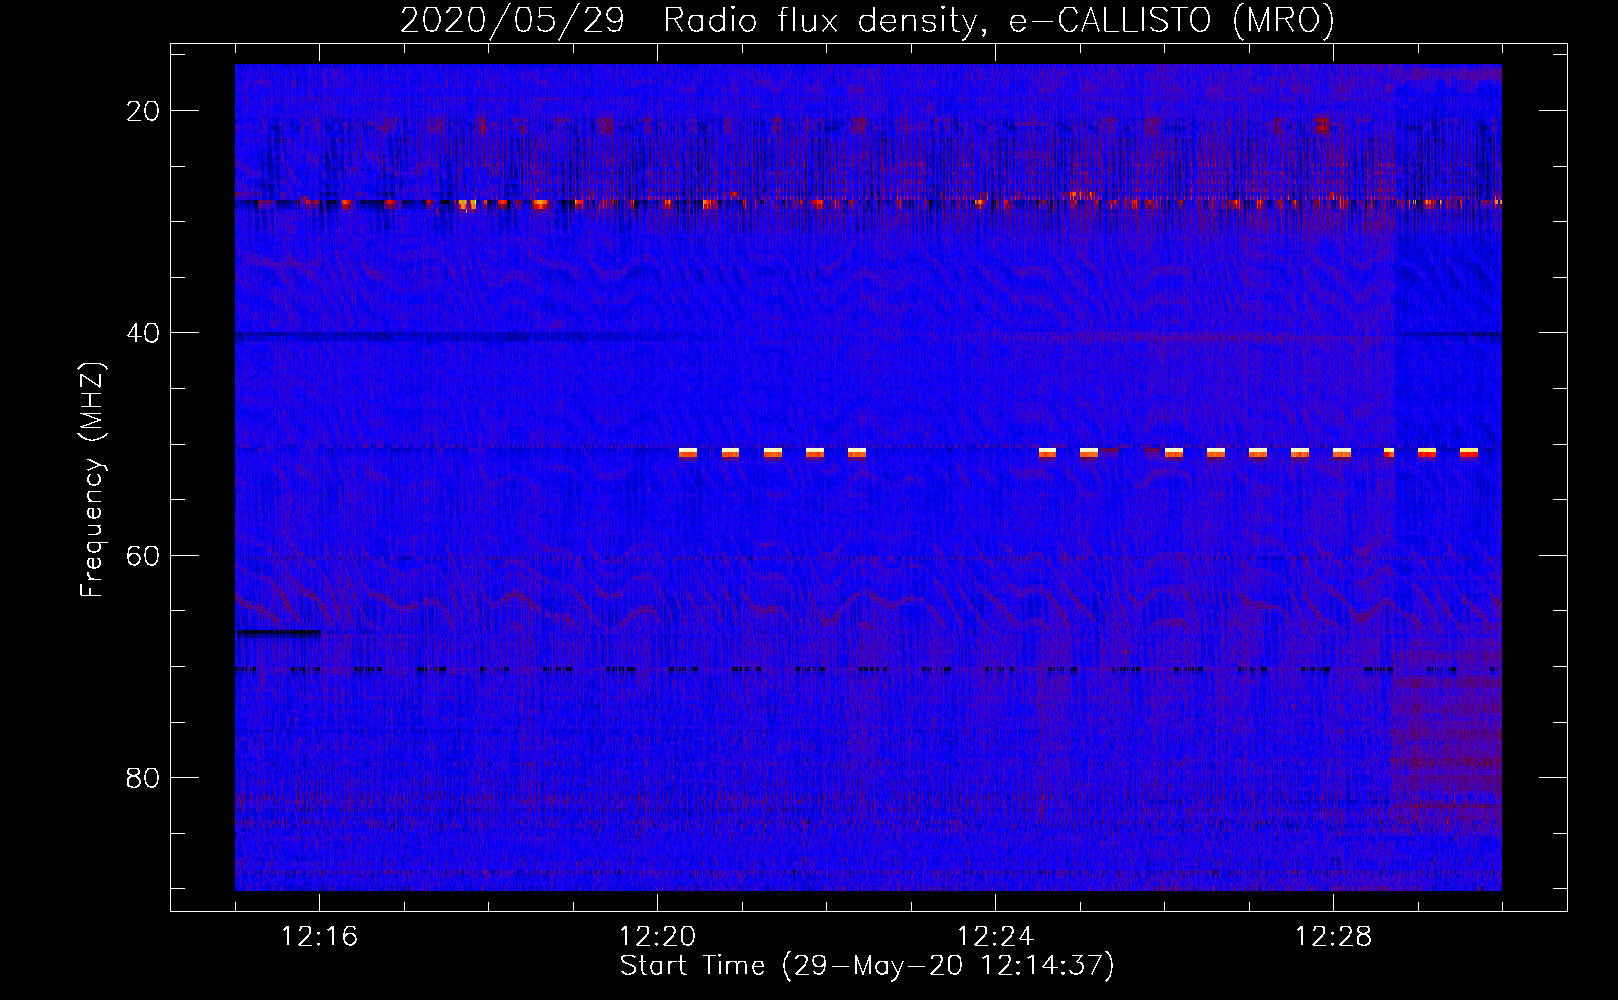Click the 12:24 time tick label

995,937
